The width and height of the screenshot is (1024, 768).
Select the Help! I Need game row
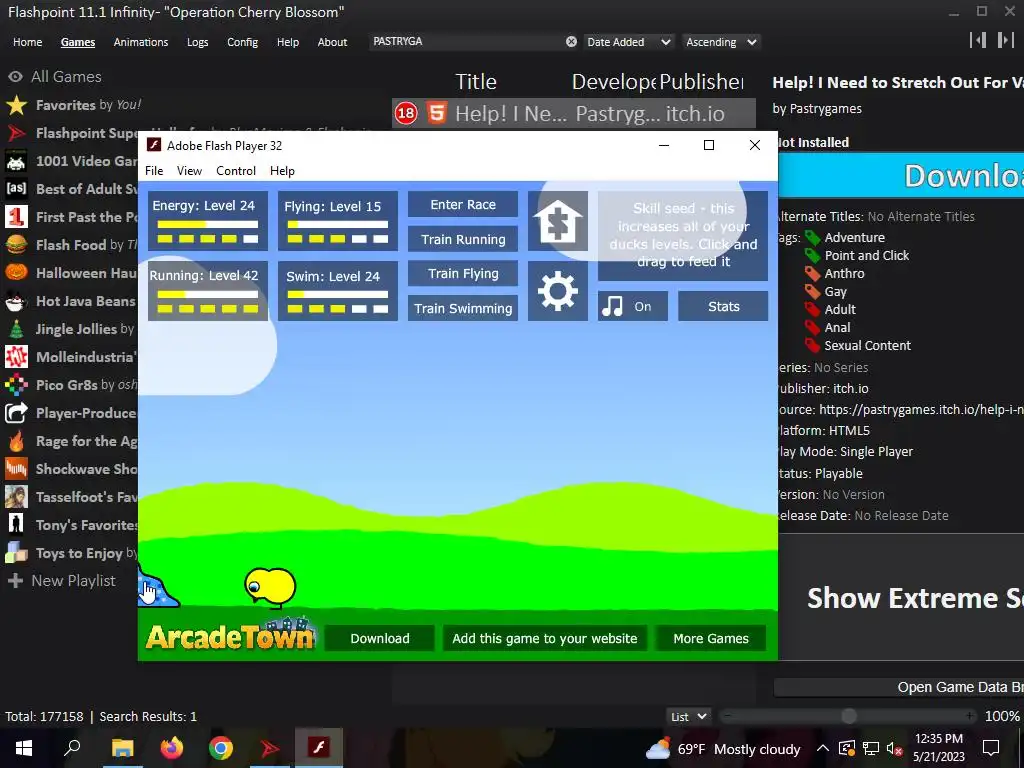pos(573,114)
